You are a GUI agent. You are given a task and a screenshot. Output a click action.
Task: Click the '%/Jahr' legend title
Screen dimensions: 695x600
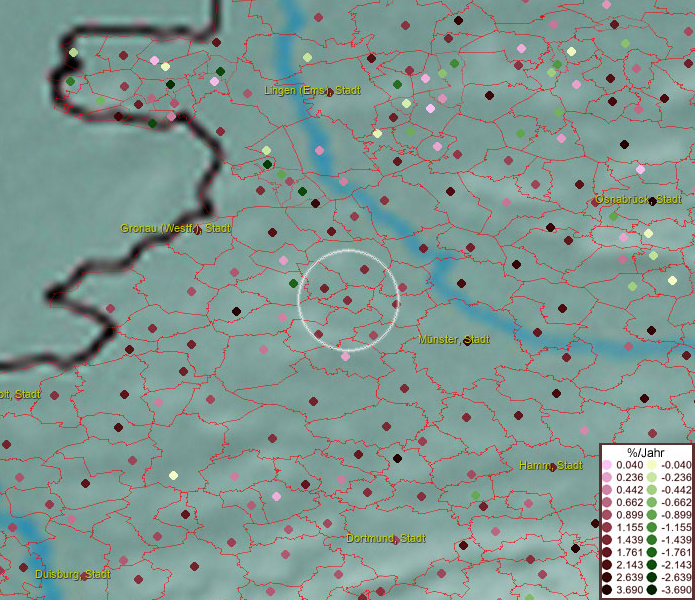[x=645, y=452]
